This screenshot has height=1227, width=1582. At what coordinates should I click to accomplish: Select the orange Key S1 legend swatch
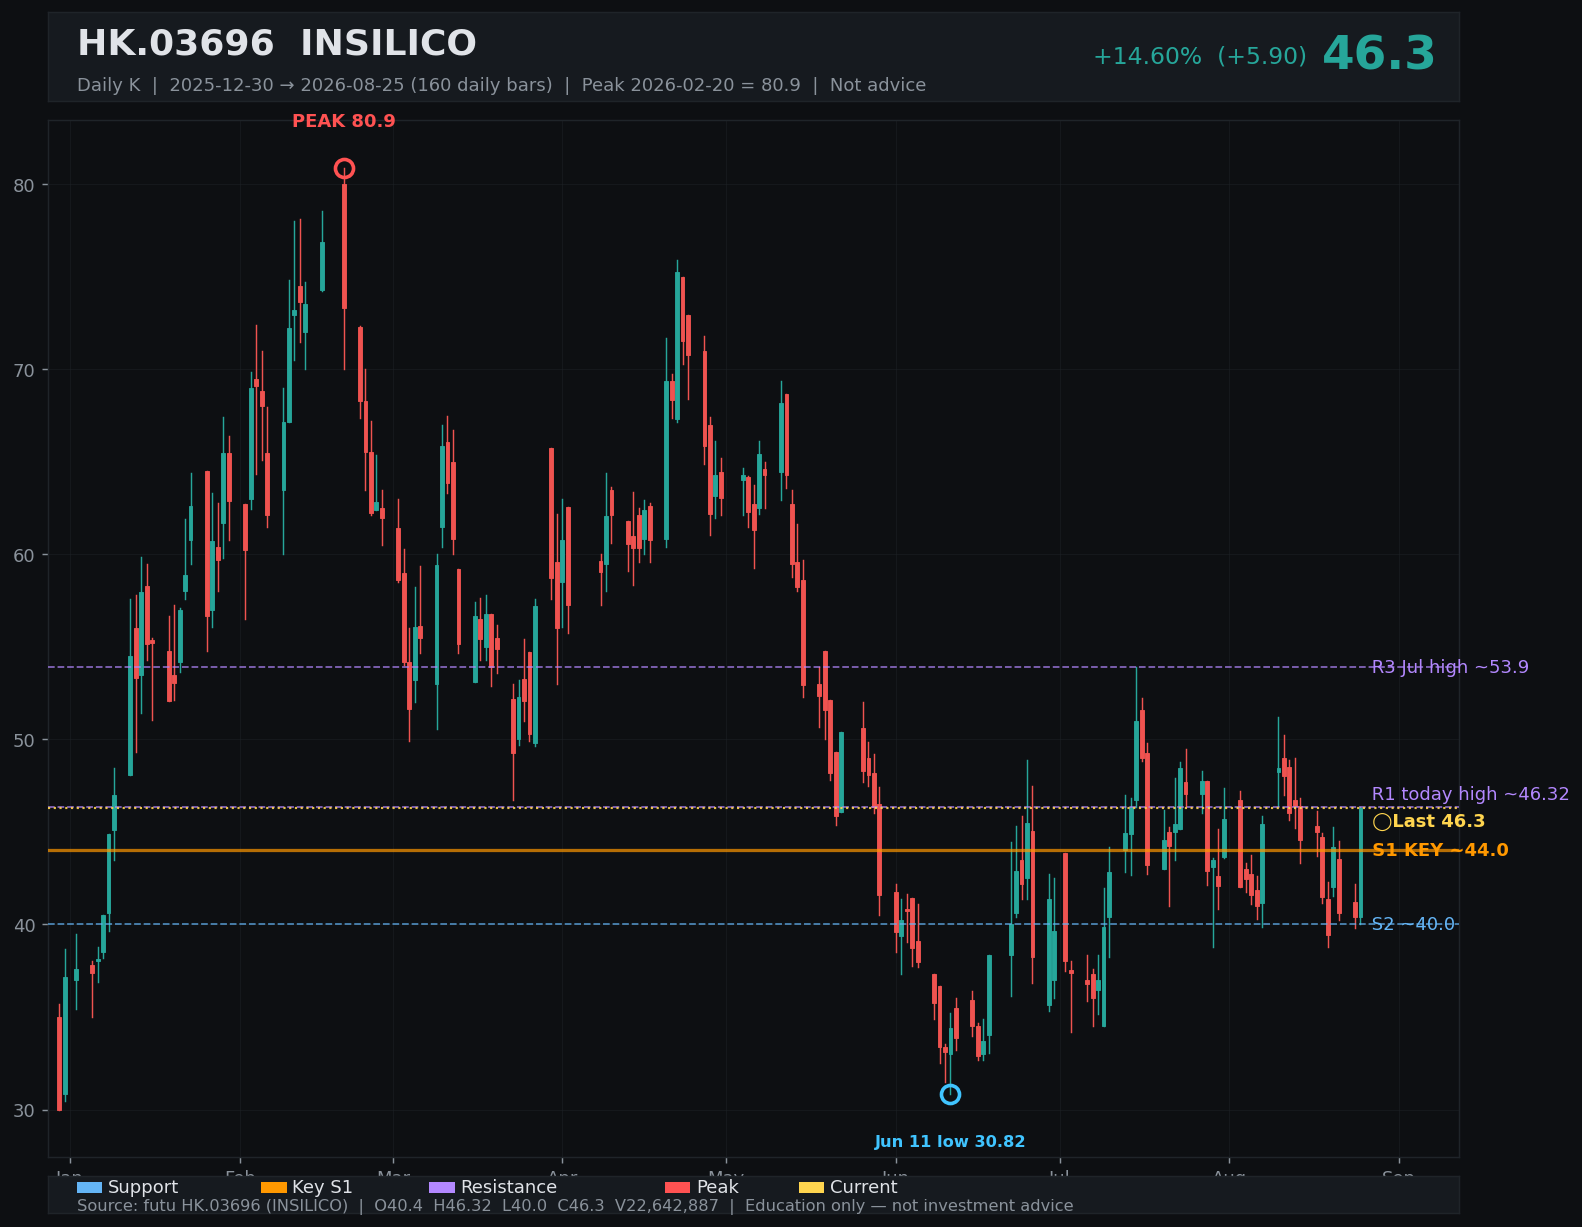click(x=273, y=1187)
